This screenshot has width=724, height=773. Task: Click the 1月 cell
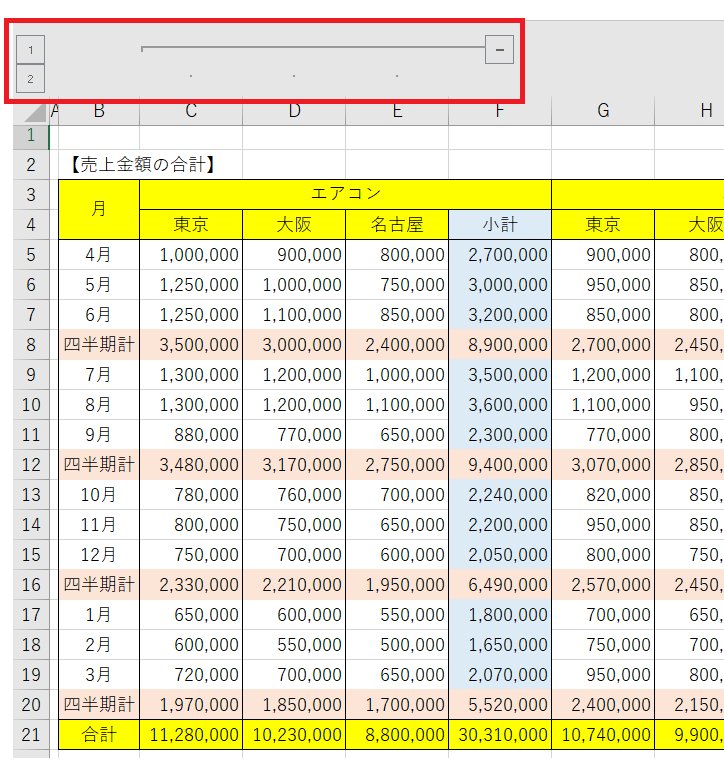pos(99,615)
